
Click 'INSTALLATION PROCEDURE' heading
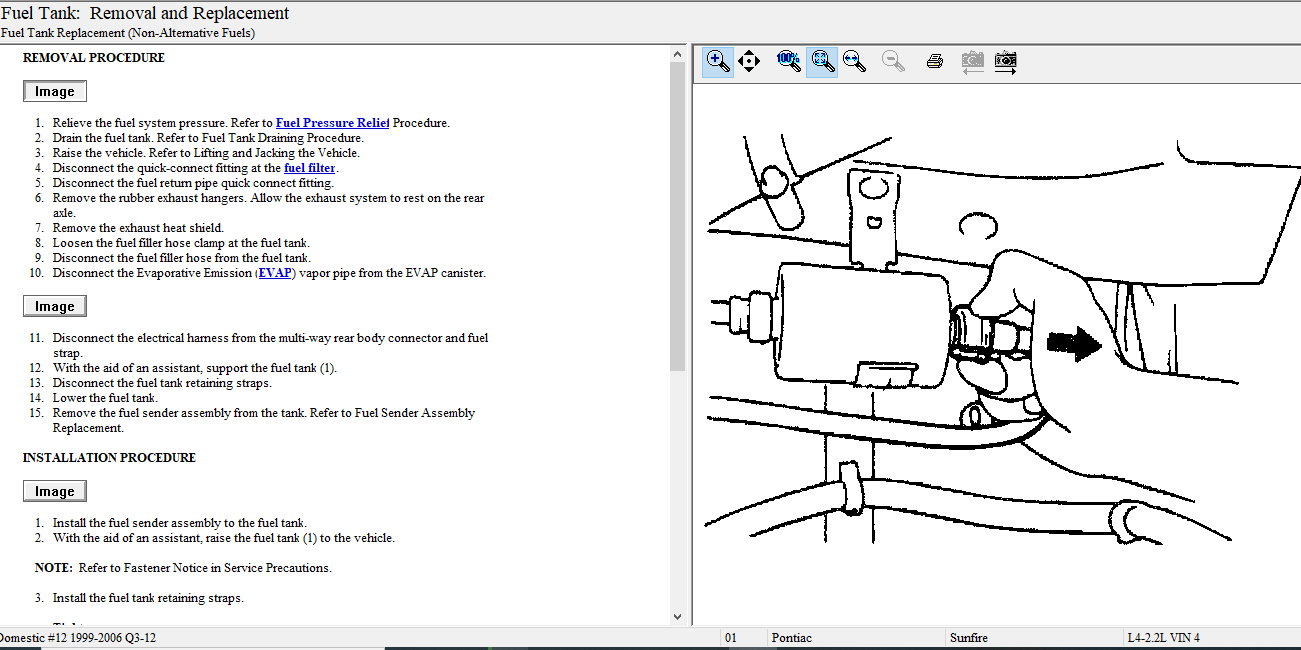[109, 458]
